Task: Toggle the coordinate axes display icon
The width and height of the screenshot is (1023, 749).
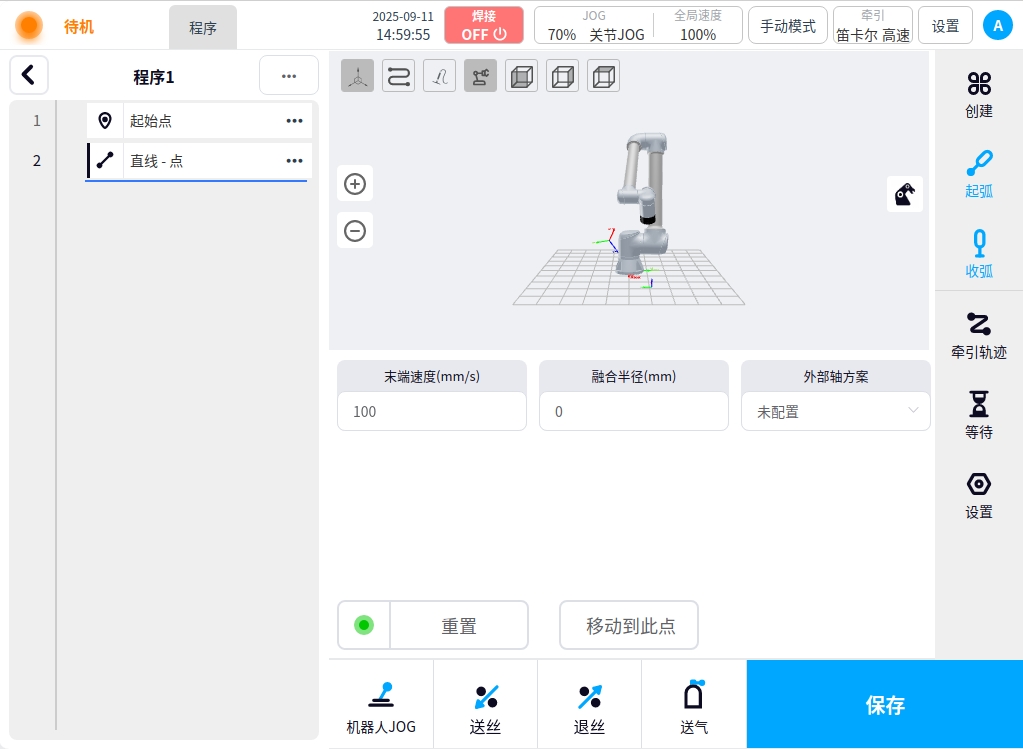Action: tap(357, 76)
